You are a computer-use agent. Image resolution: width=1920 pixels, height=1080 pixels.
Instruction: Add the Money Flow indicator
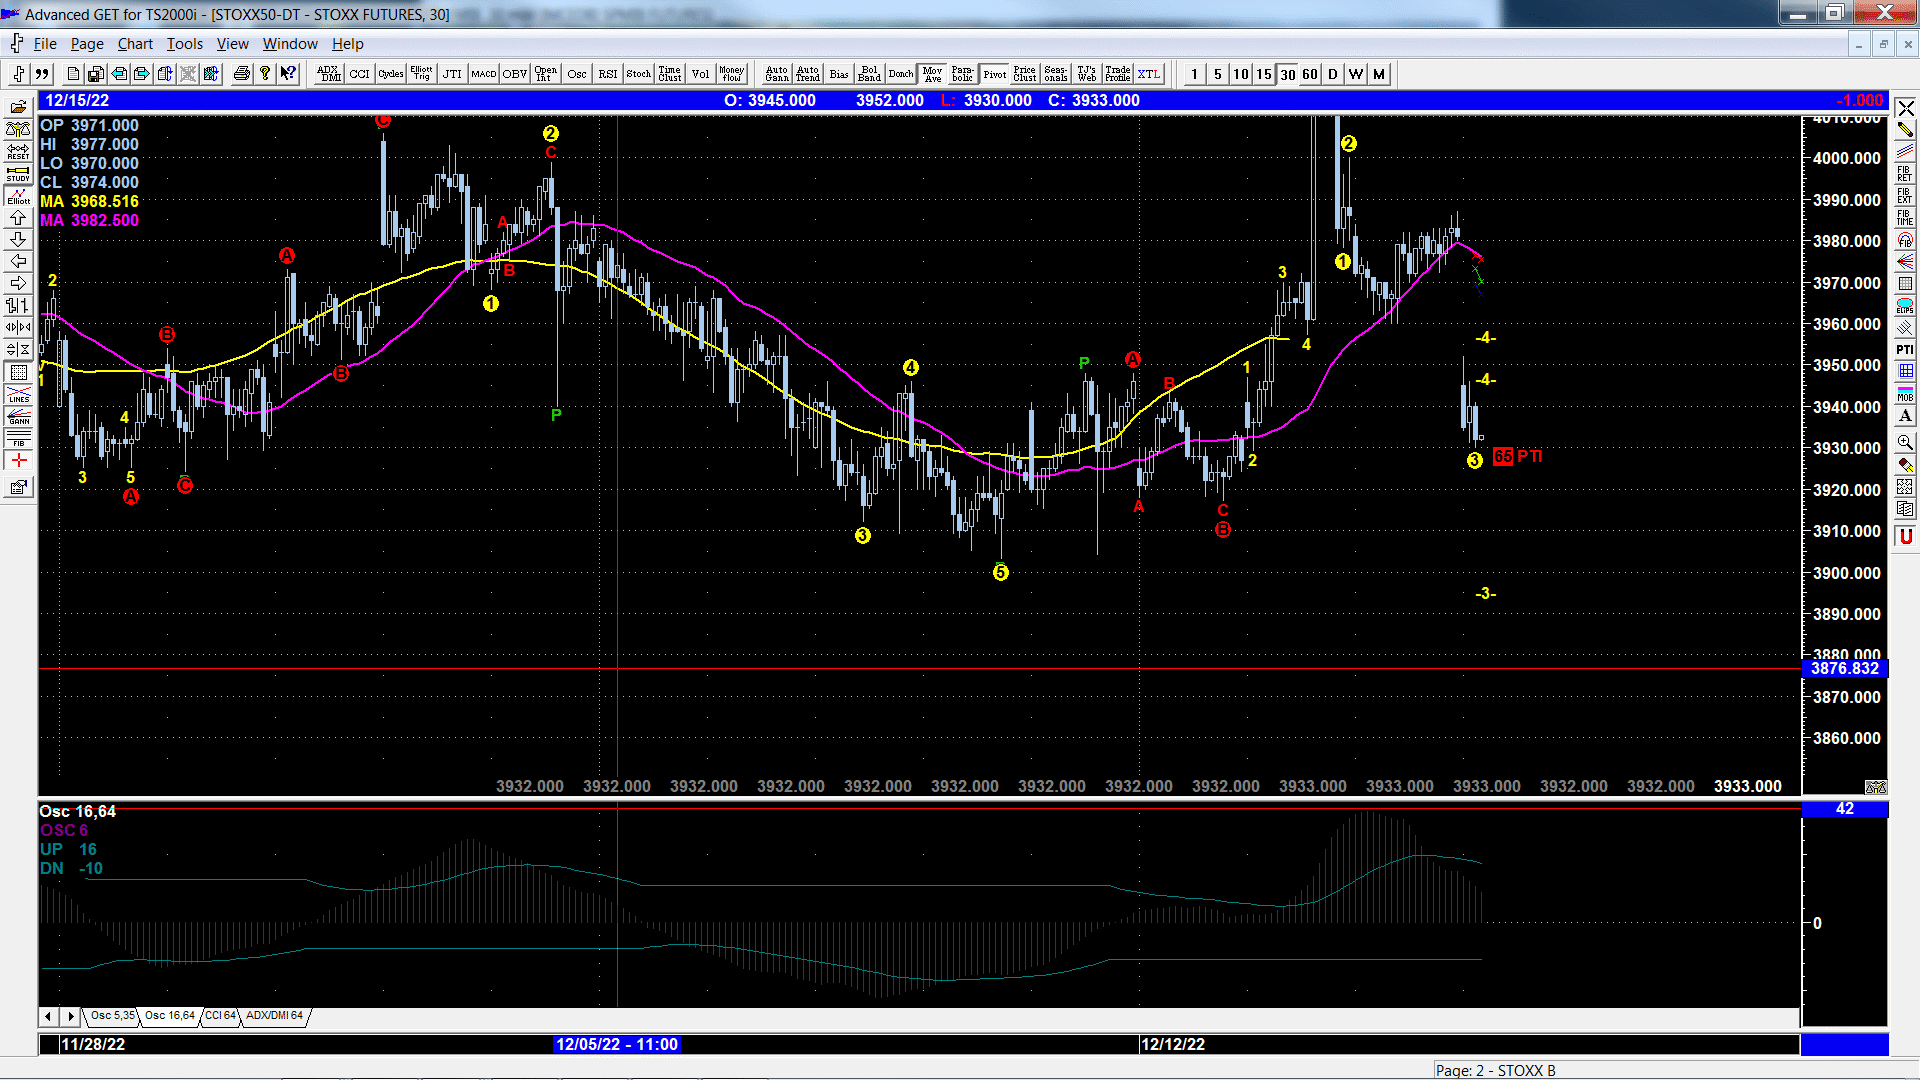[732, 74]
